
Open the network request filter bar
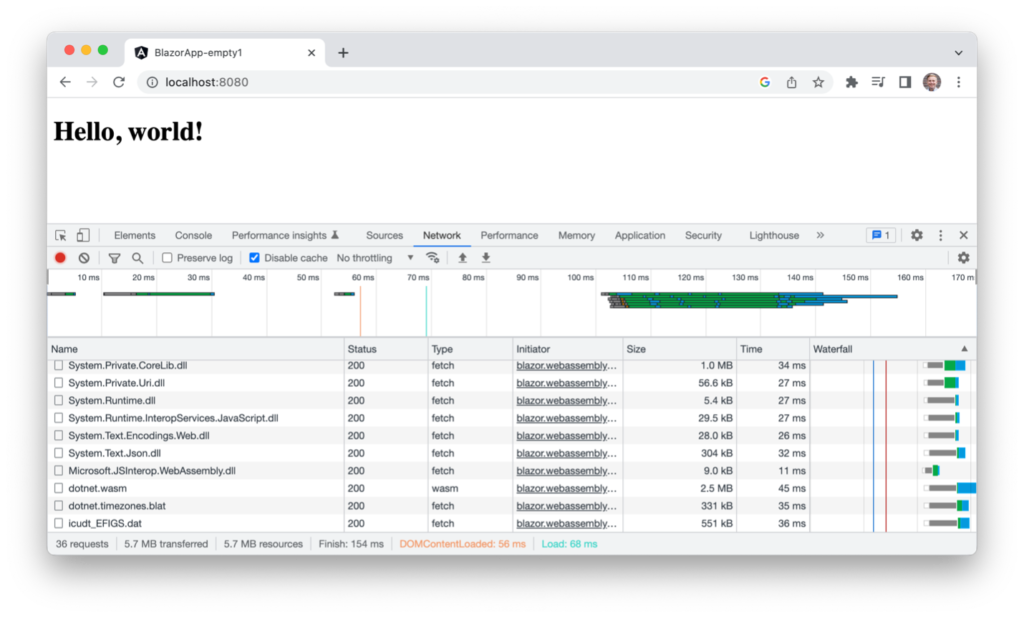[114, 257]
